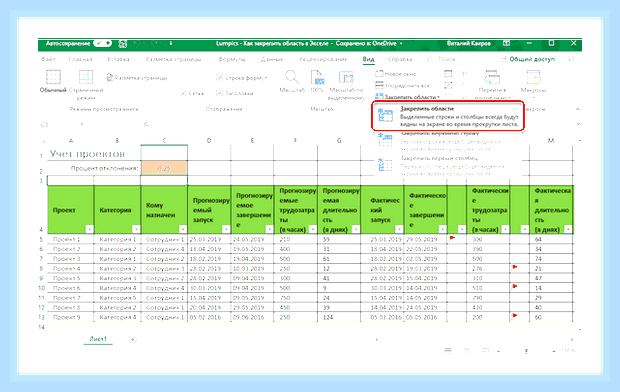Click the red flag in Проект 1 row

click(452, 238)
